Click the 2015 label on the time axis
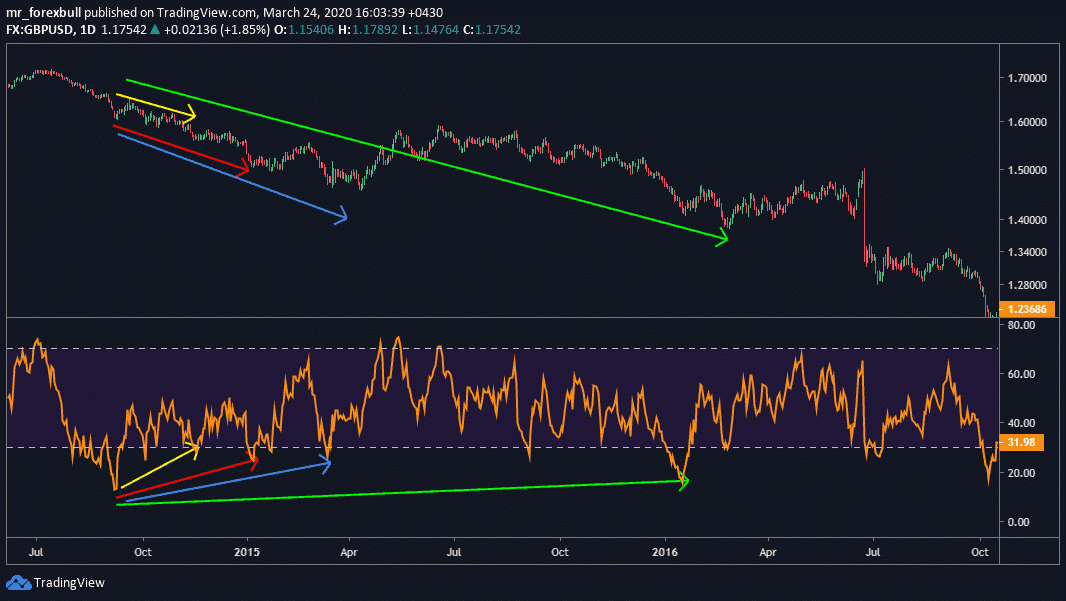This screenshot has width=1066, height=601. [247, 551]
